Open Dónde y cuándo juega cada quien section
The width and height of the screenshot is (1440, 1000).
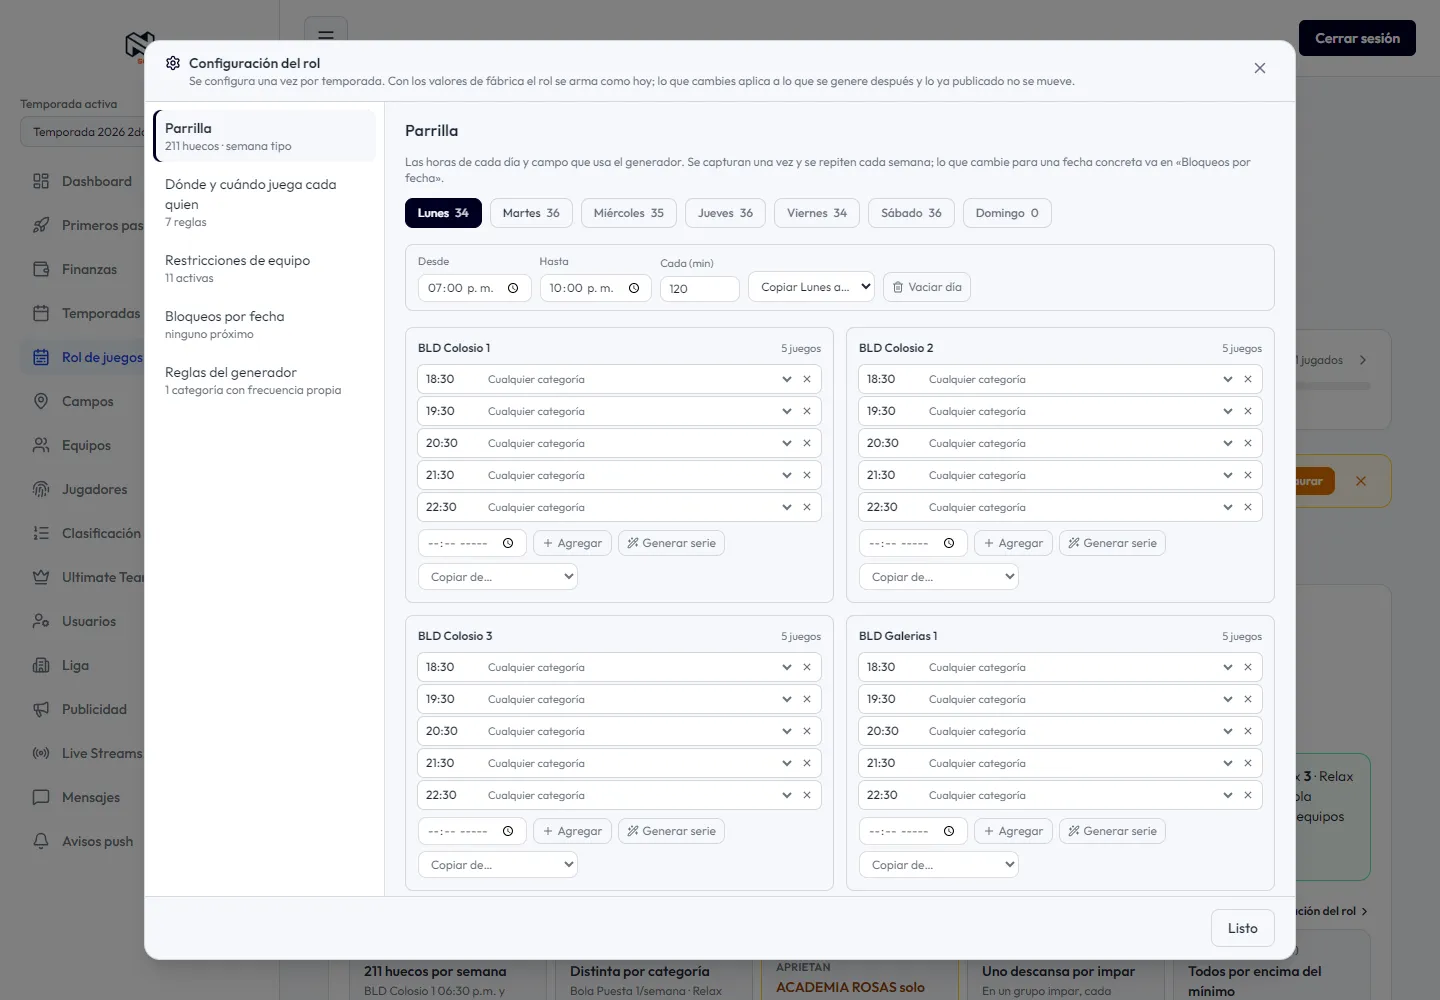265,202
